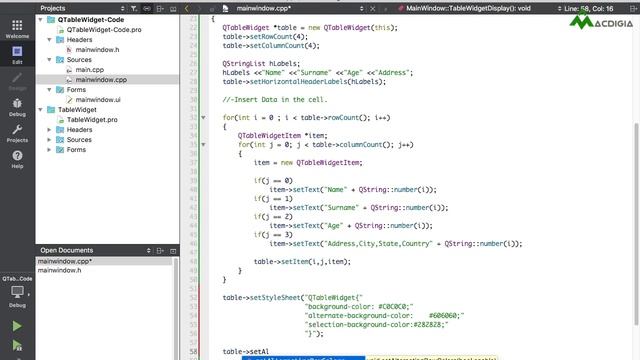
Task: Open the Welcome mode
Action: coord(17,29)
